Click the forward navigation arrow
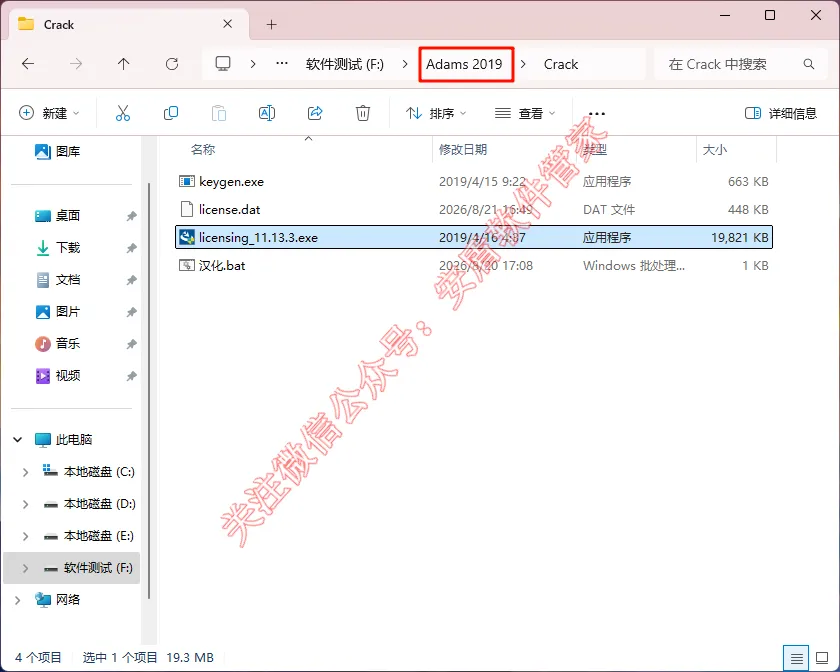 pyautogui.click(x=76, y=64)
